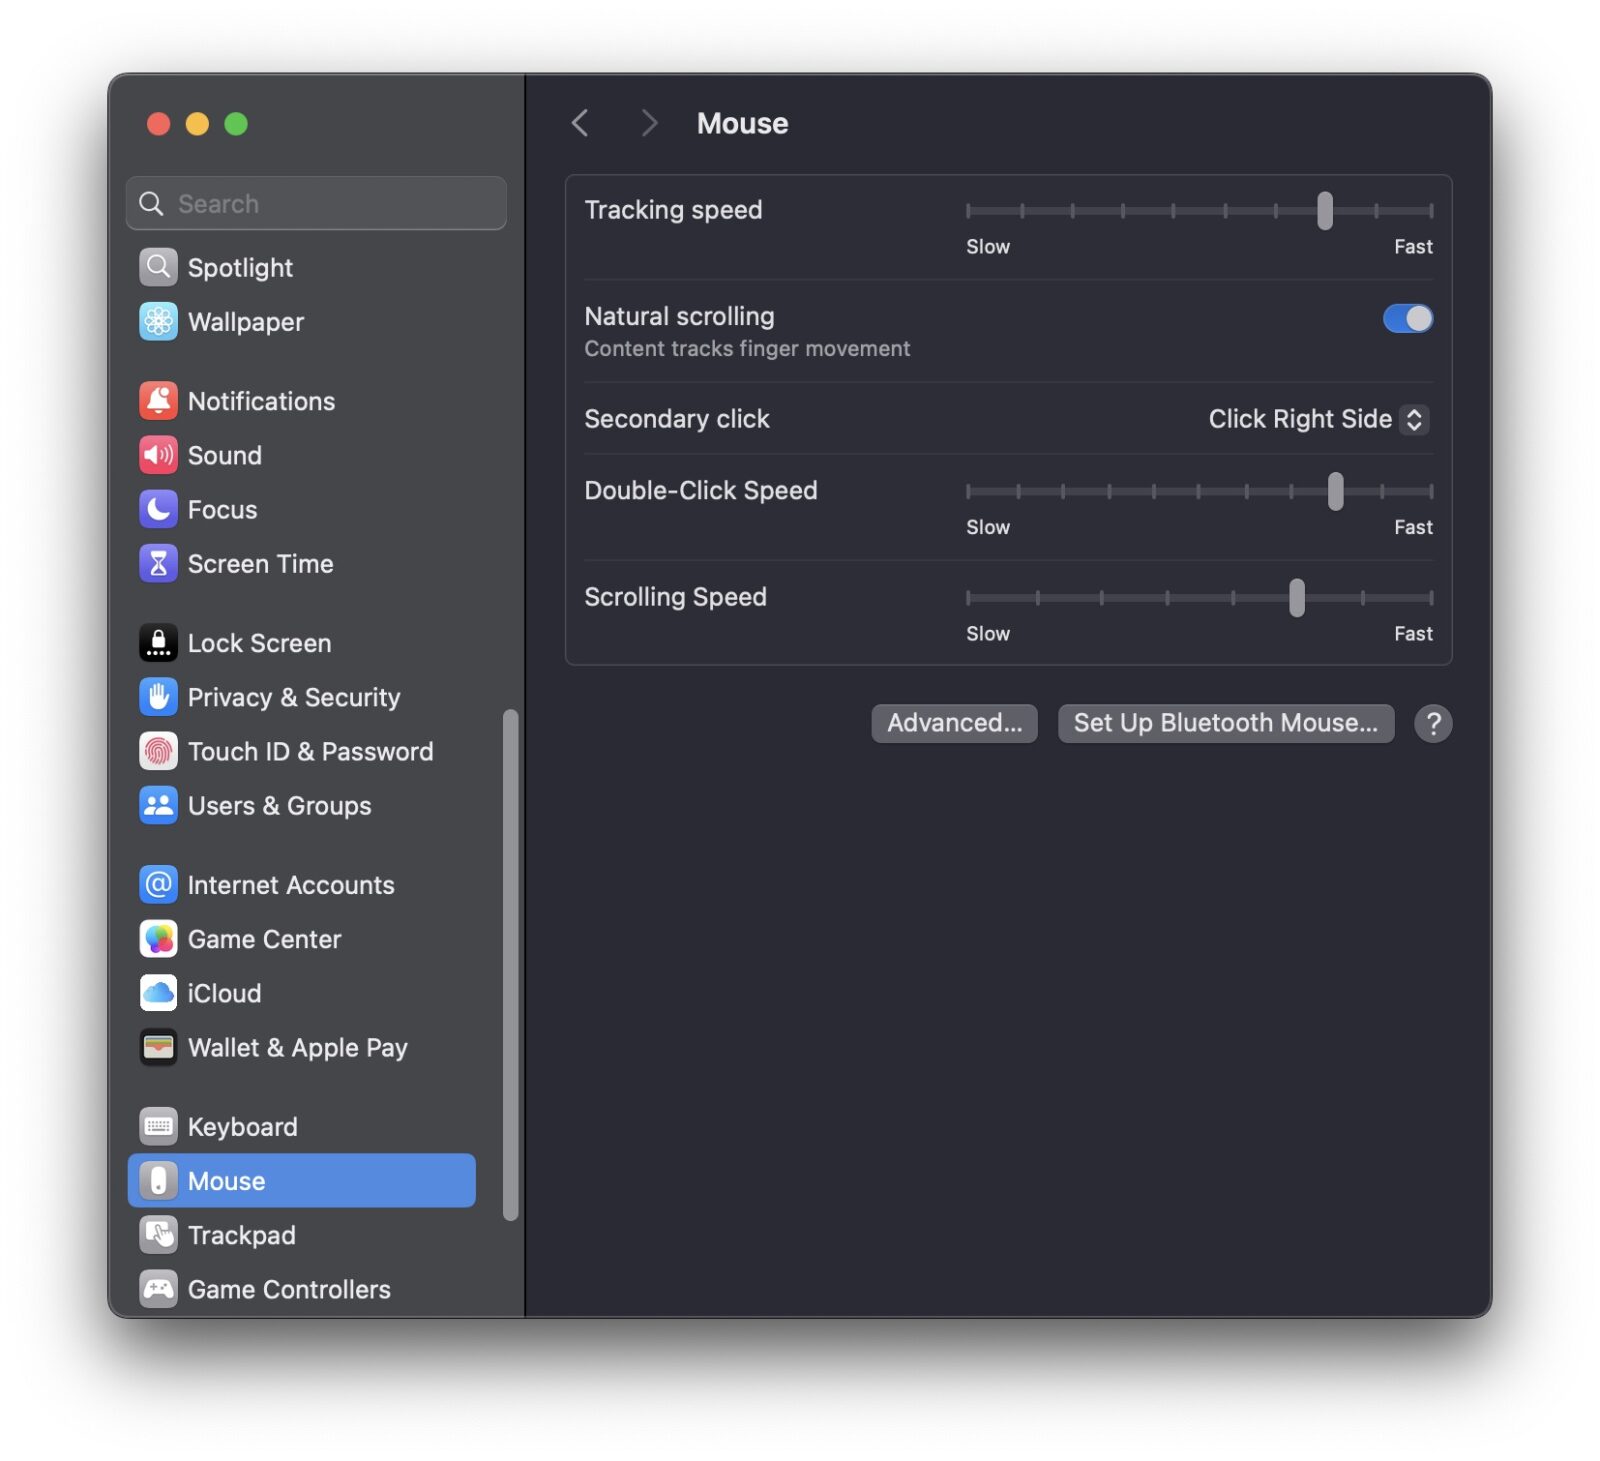Click Set Up Bluetooth Mouse button
Screen dimensions: 1600x1461
click(x=1225, y=723)
